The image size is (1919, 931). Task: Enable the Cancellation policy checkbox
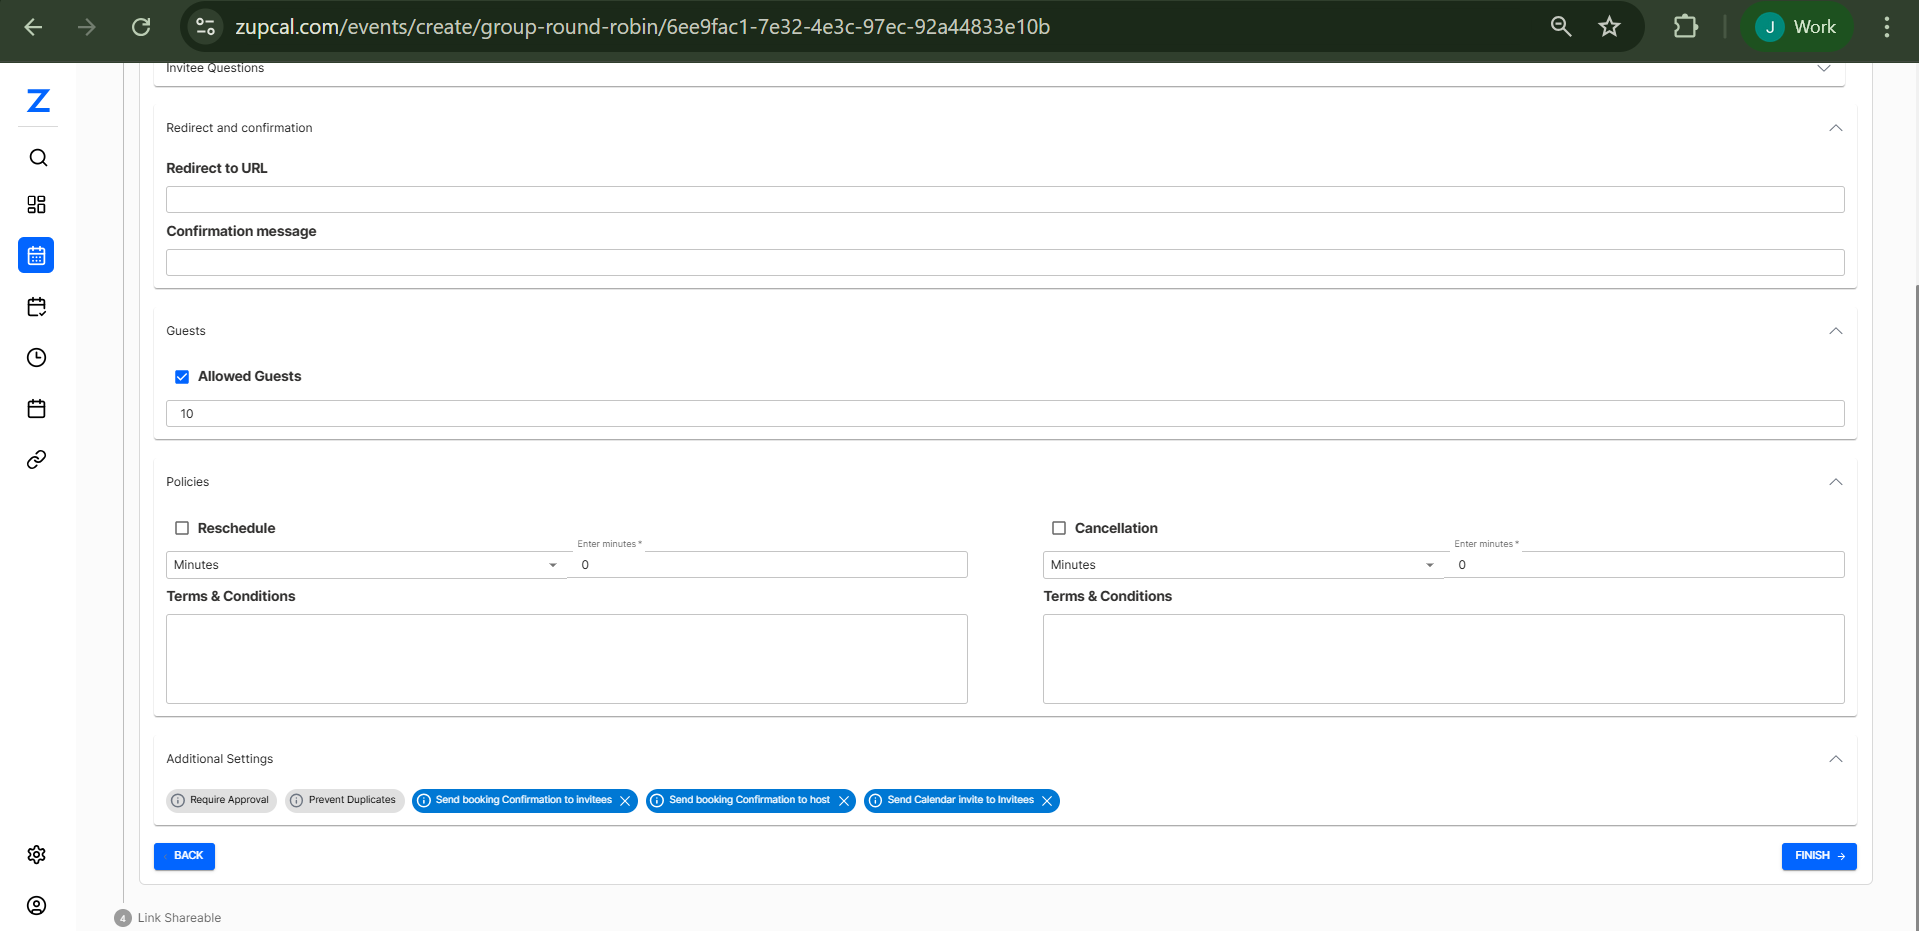tap(1059, 528)
